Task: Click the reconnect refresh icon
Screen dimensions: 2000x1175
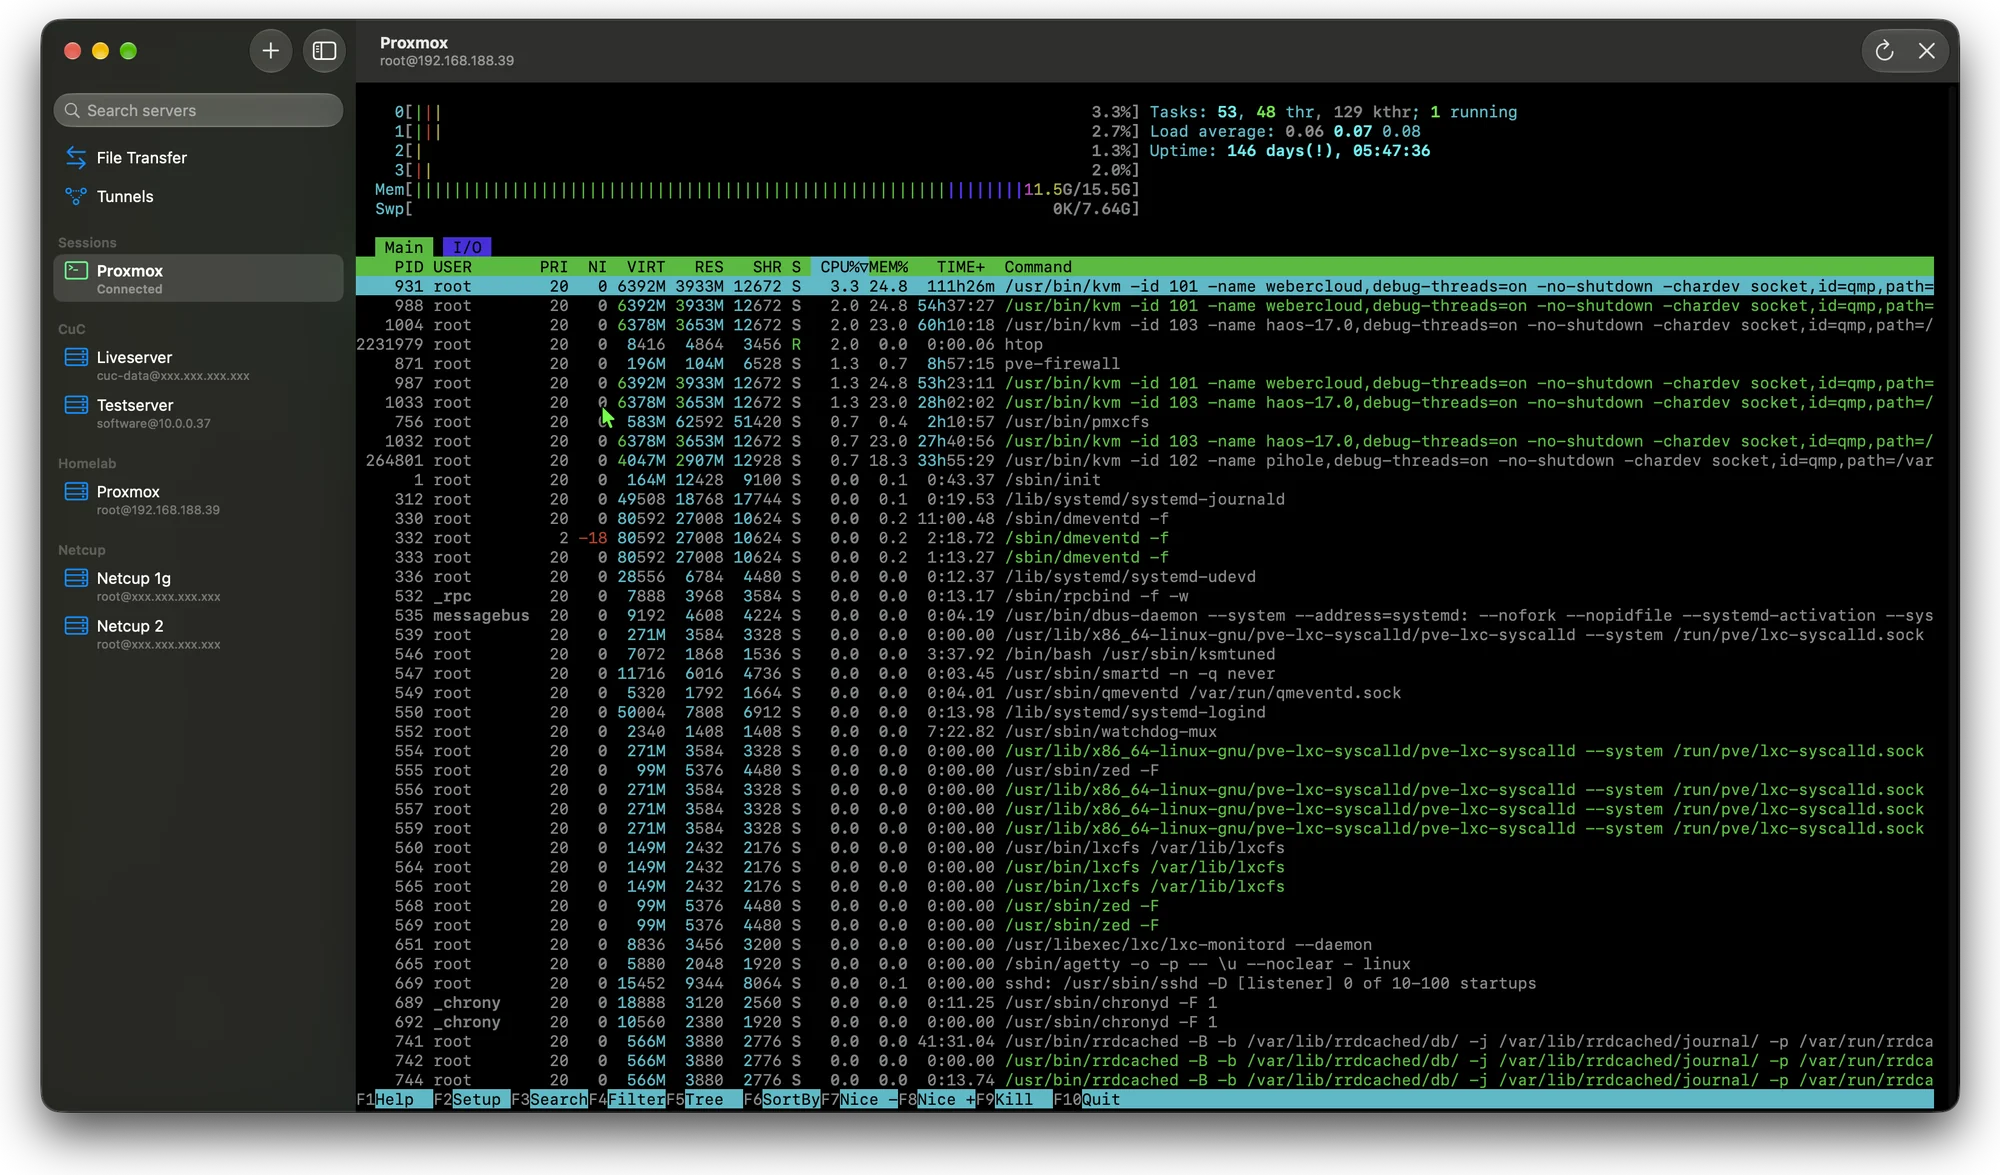Action: click(1884, 51)
